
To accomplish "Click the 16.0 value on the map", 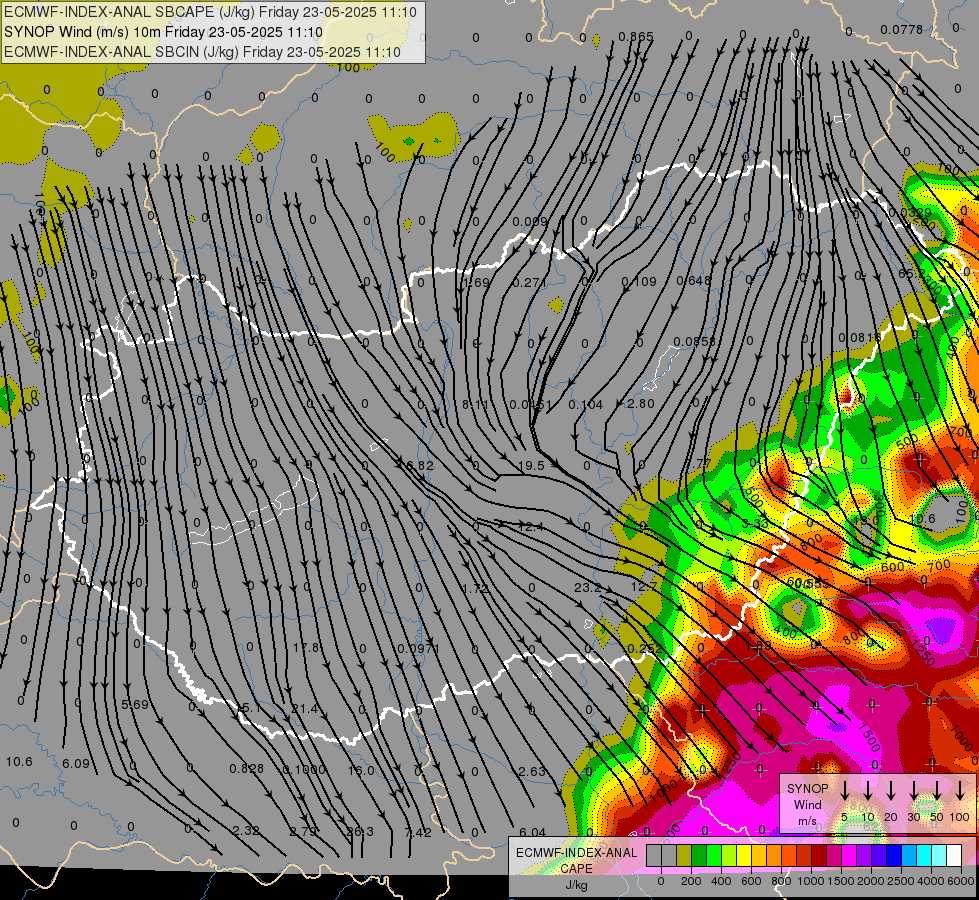I will 361,770.
